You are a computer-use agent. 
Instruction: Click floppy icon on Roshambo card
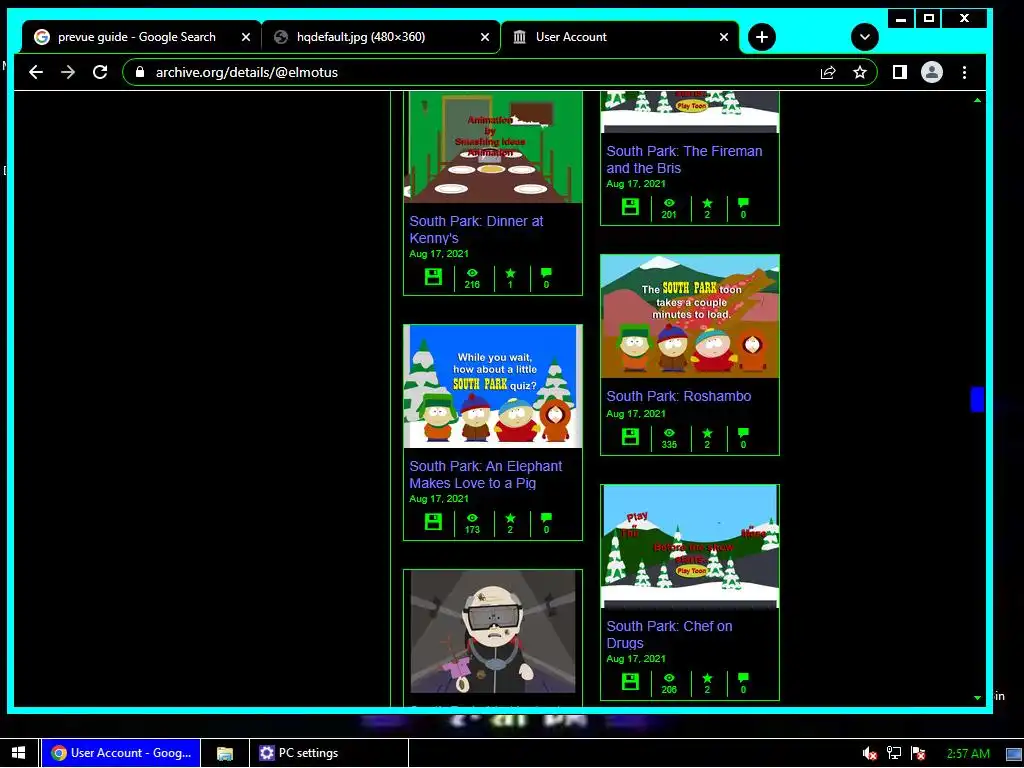pos(630,437)
